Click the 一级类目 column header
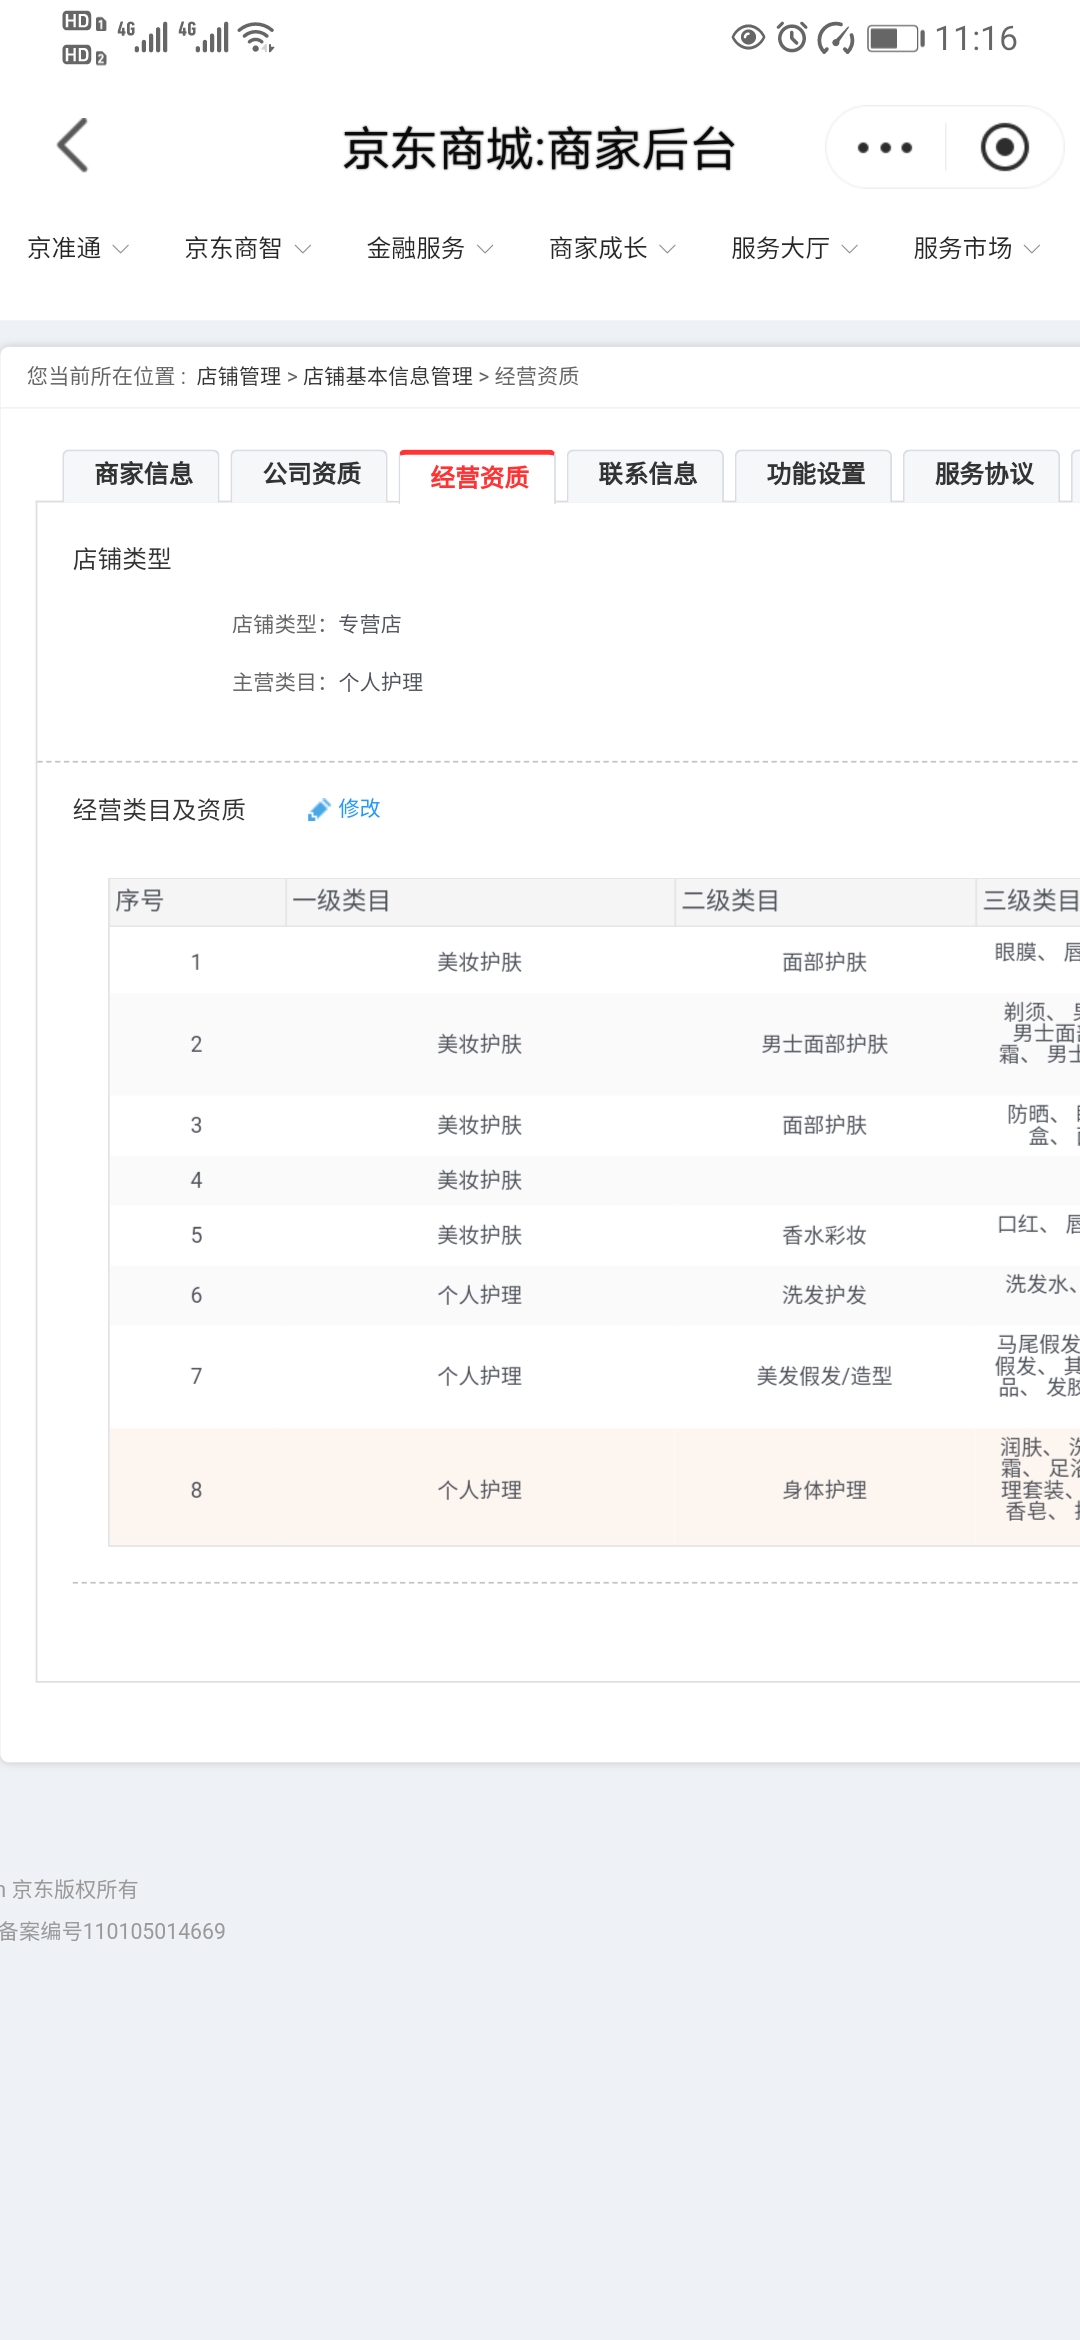This screenshot has width=1080, height=2340. 480,901
